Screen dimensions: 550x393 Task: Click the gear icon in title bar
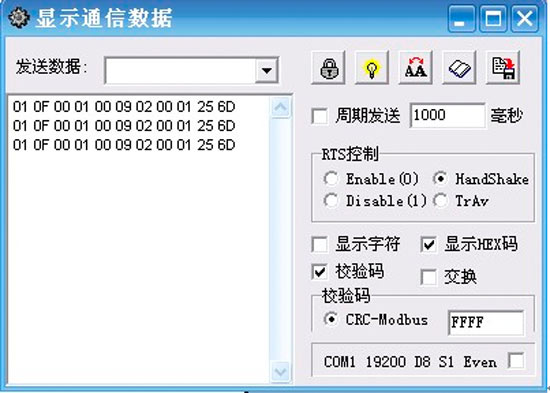pos(19,17)
